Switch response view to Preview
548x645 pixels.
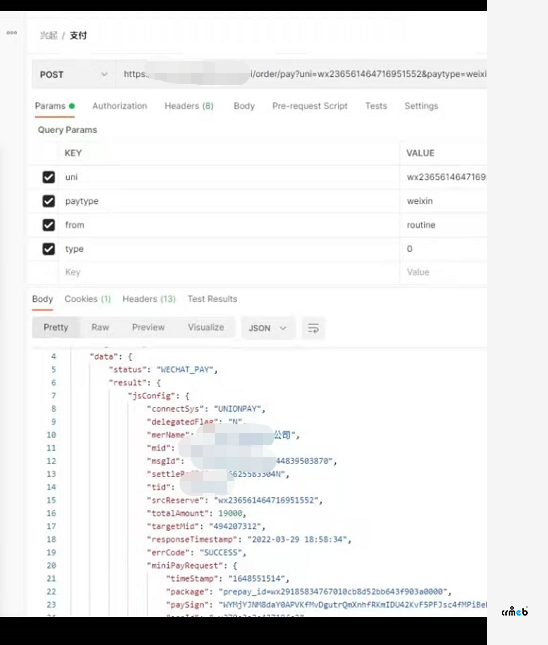coord(148,327)
